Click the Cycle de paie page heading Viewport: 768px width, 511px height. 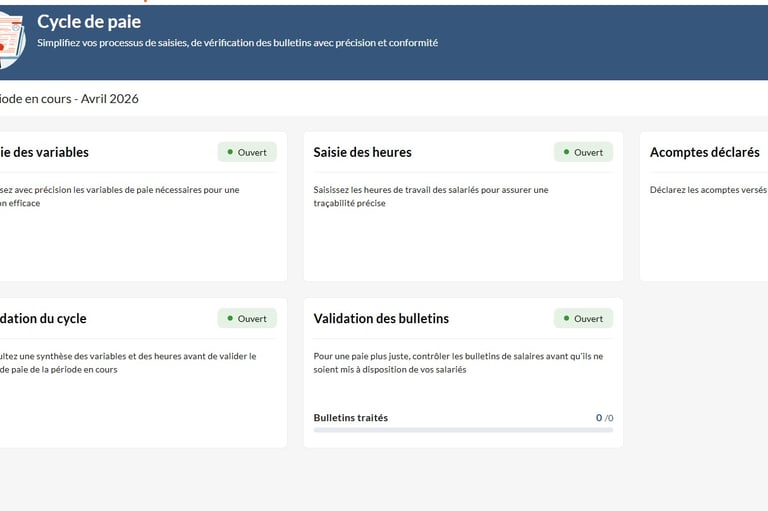coord(89,21)
